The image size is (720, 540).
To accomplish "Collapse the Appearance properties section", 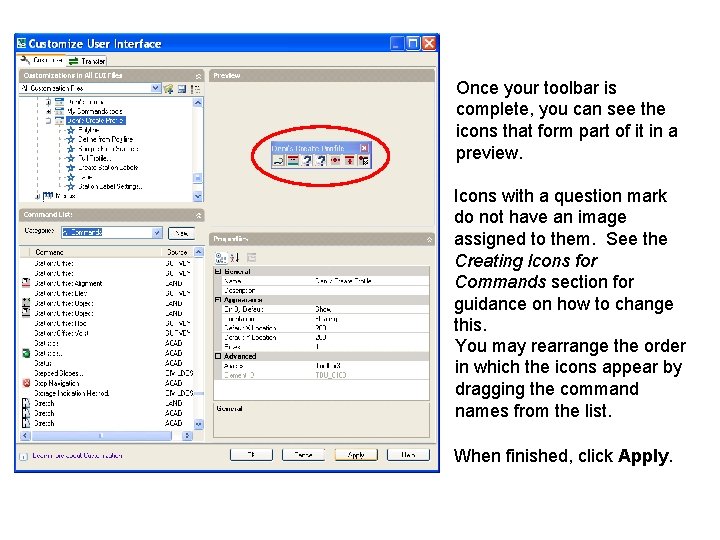I will coord(218,299).
